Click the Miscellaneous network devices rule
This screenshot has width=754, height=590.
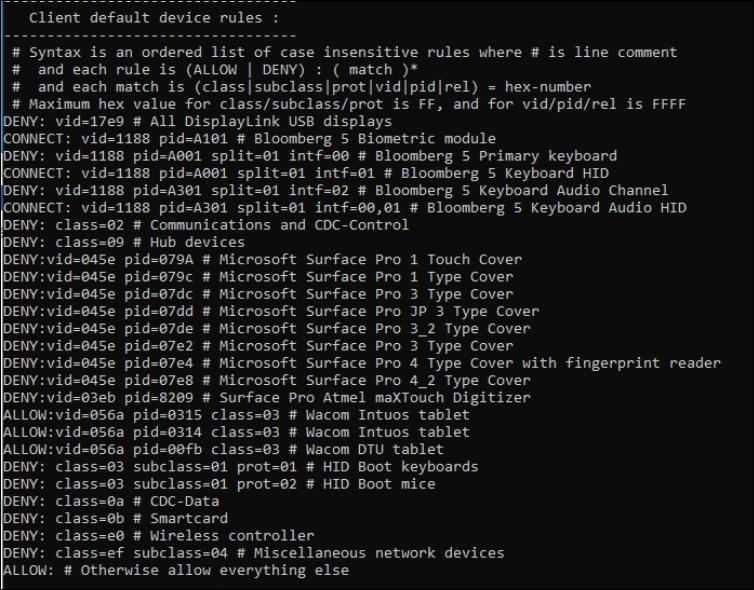point(253,553)
